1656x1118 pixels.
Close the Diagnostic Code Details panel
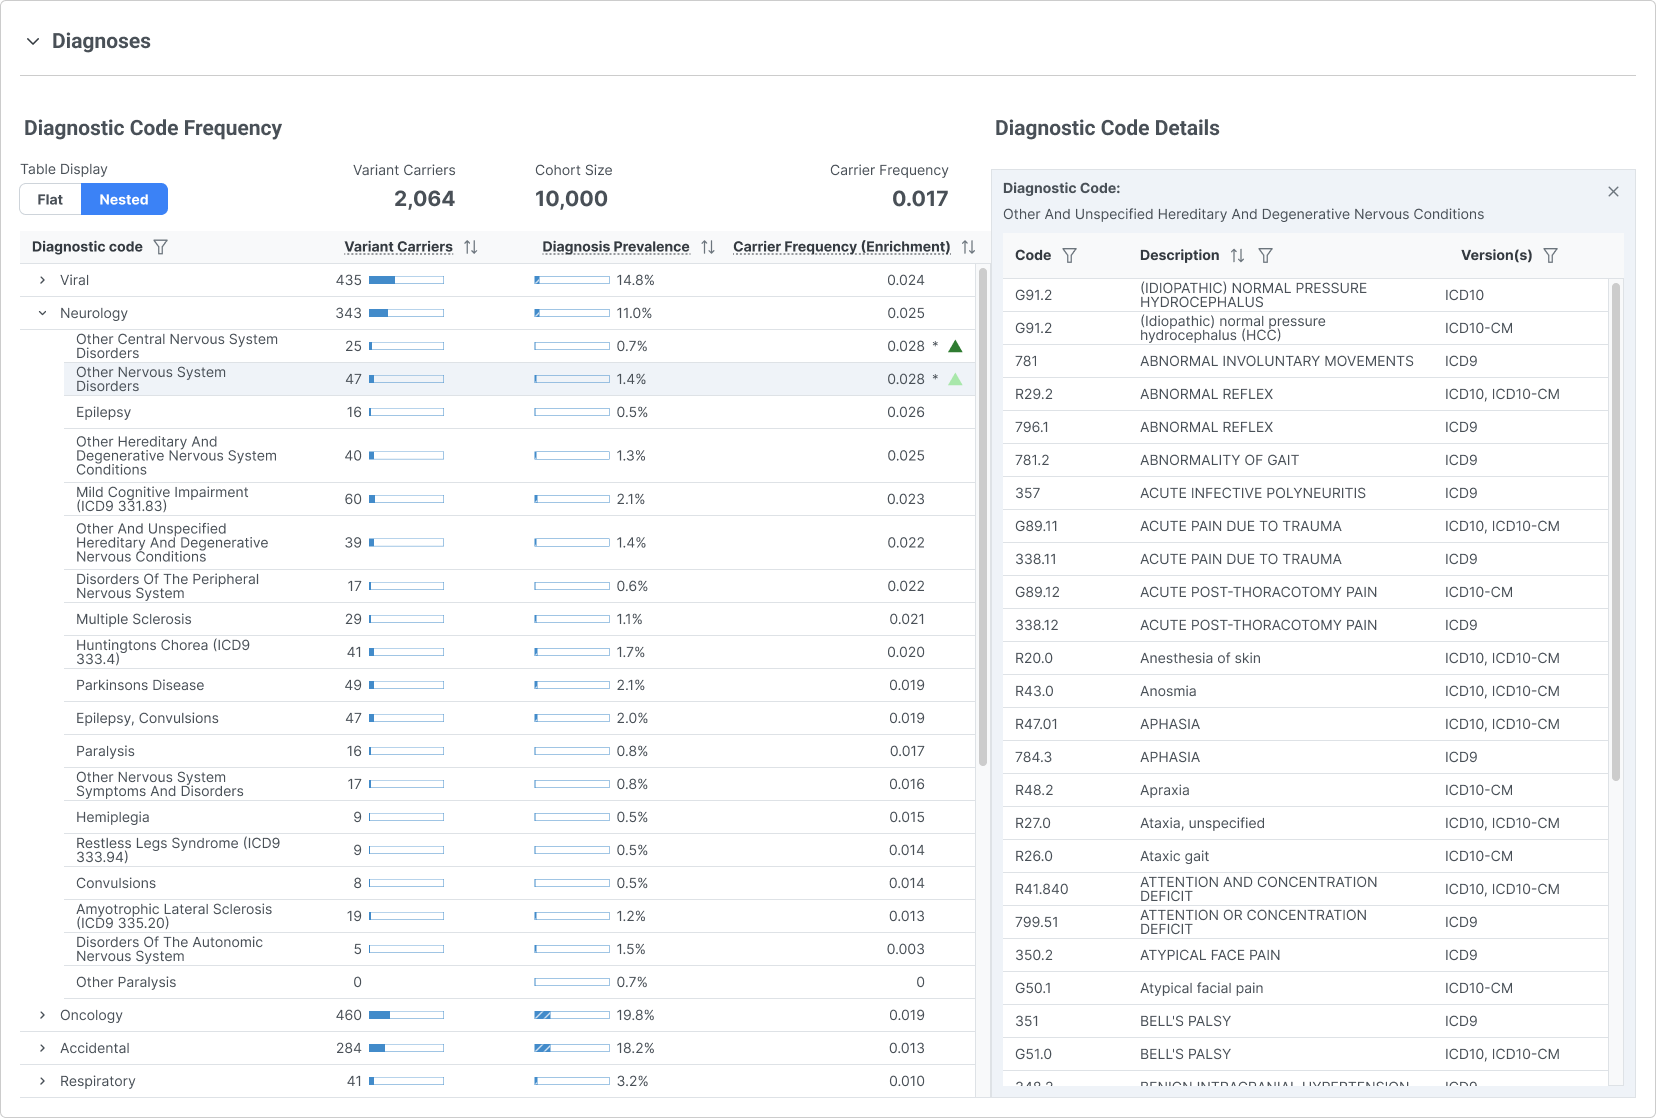(x=1613, y=191)
